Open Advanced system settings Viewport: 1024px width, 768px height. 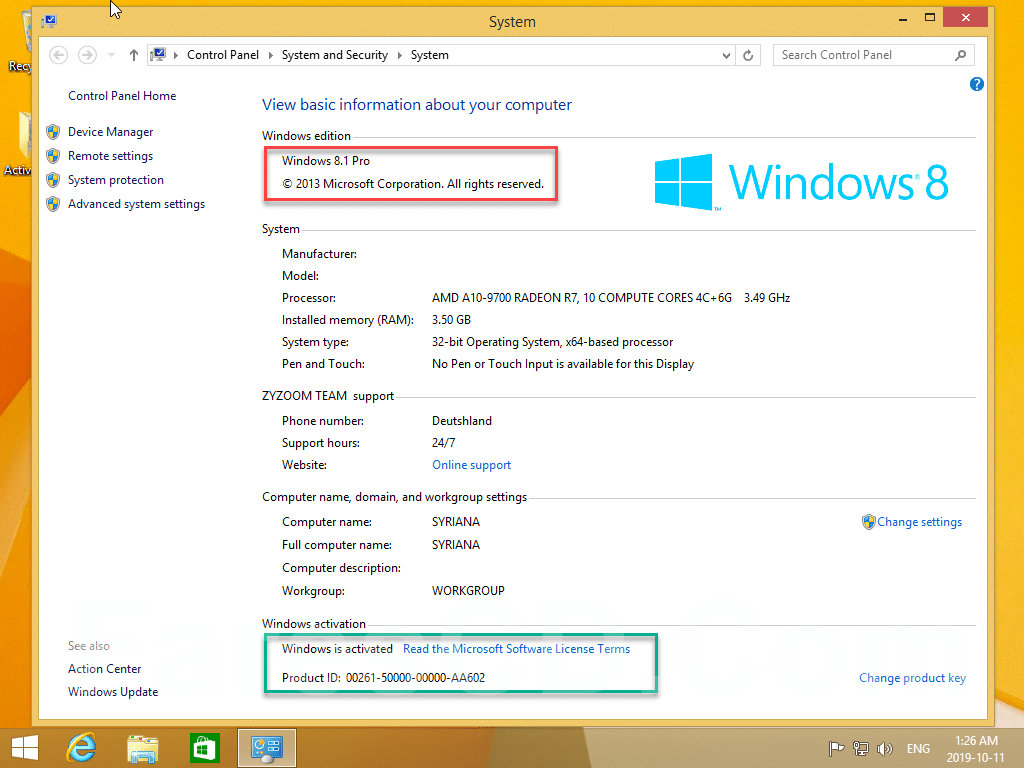(136, 204)
